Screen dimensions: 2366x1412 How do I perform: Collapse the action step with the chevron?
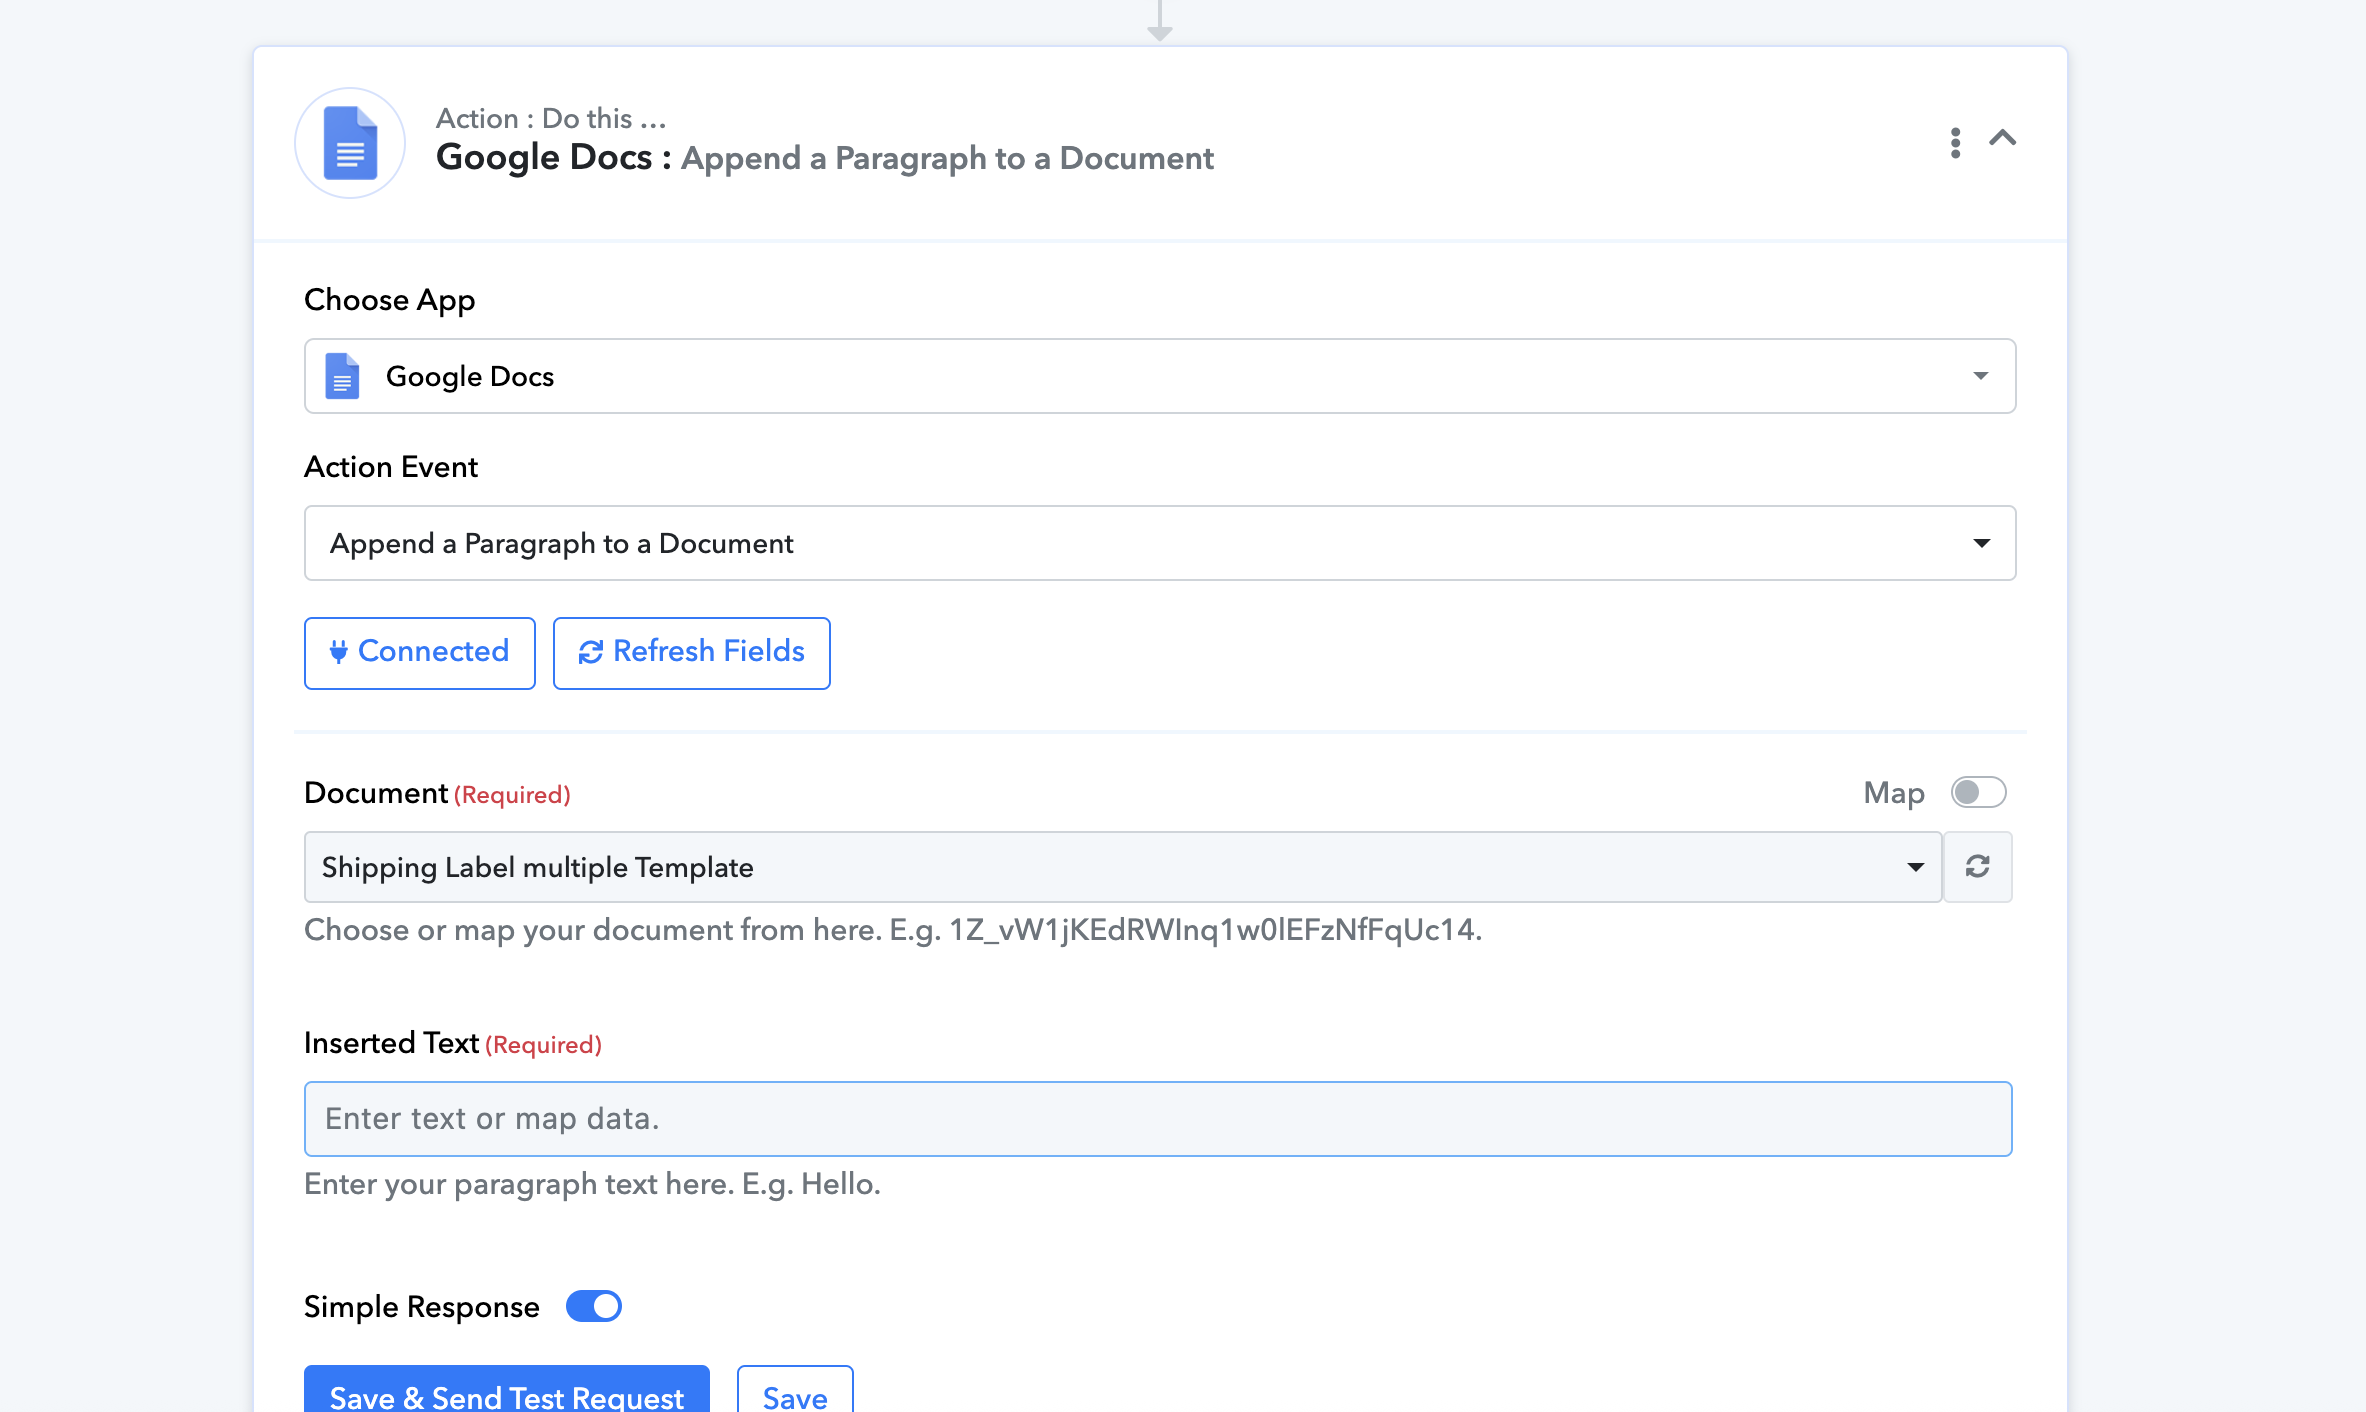(x=2002, y=138)
